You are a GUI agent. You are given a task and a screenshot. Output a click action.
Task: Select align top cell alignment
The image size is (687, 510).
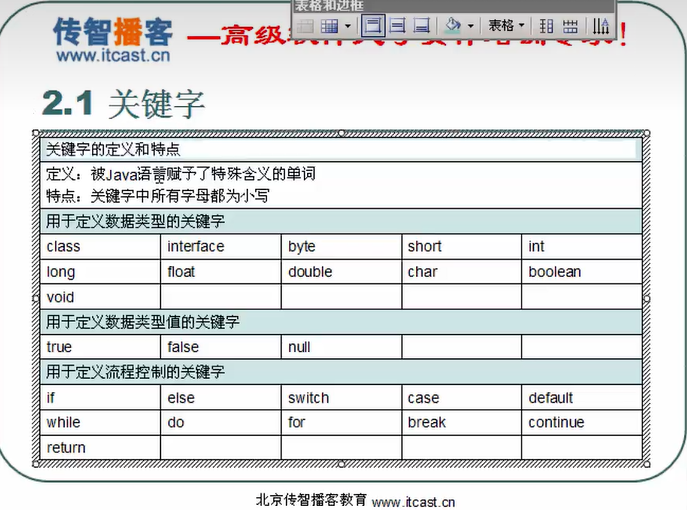pyautogui.click(x=373, y=26)
